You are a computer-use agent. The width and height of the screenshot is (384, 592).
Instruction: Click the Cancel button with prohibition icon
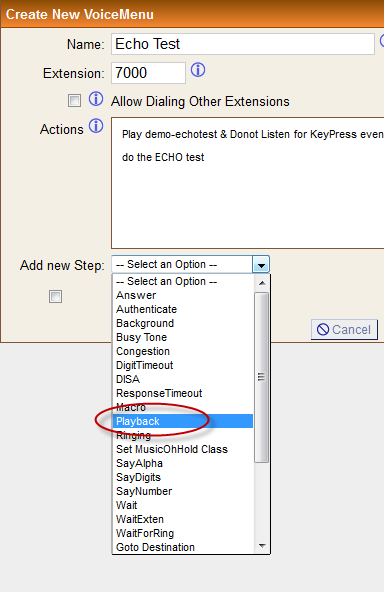pos(344,330)
